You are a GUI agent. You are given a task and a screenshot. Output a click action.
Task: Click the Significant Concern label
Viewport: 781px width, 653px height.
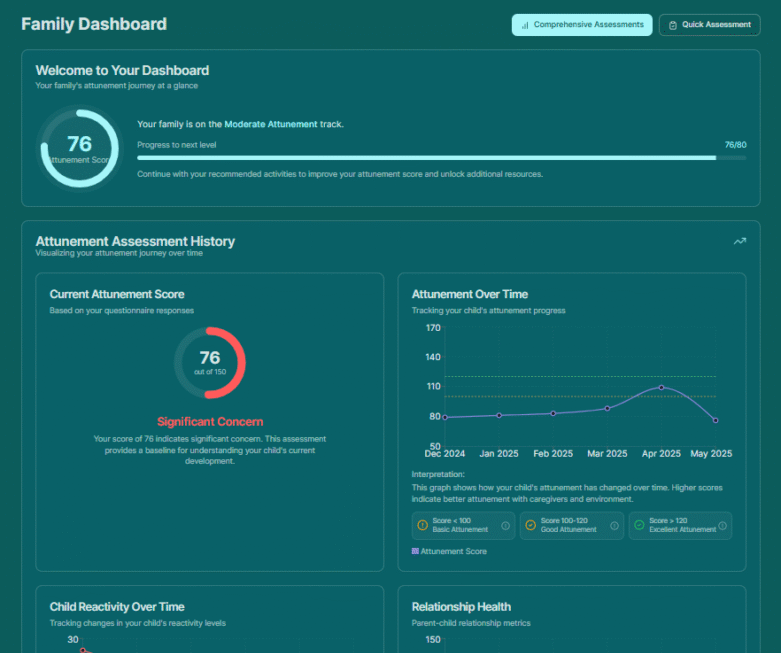[210, 422]
